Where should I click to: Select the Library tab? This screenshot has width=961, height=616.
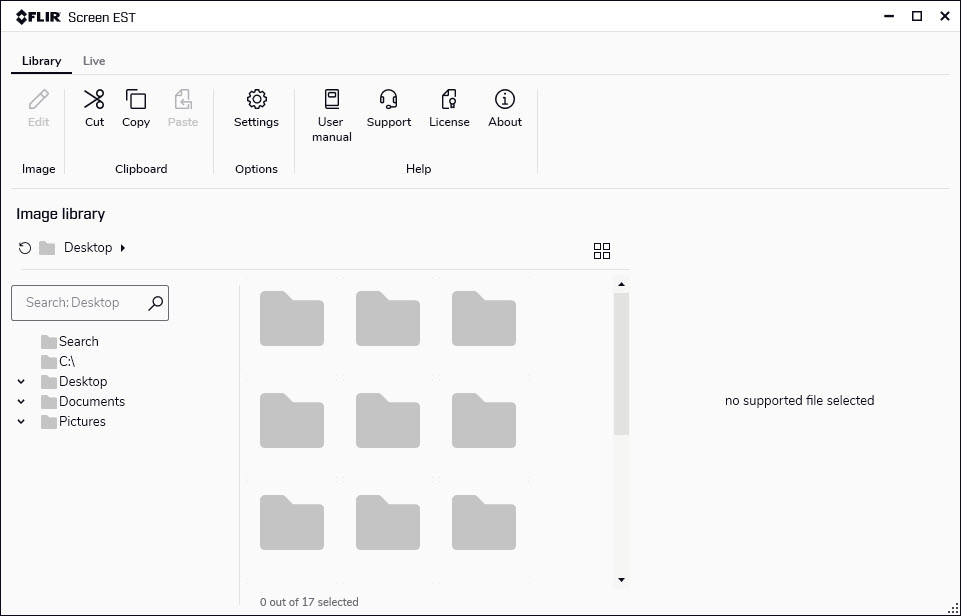(x=42, y=61)
